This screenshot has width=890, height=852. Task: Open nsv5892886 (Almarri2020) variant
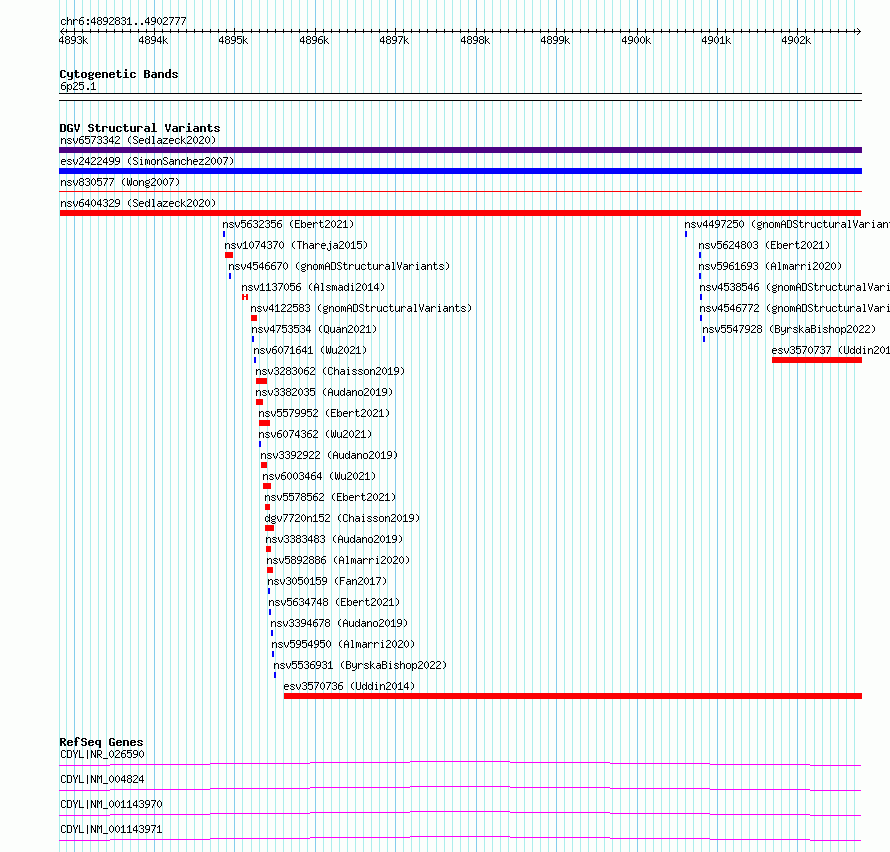tap(338, 560)
